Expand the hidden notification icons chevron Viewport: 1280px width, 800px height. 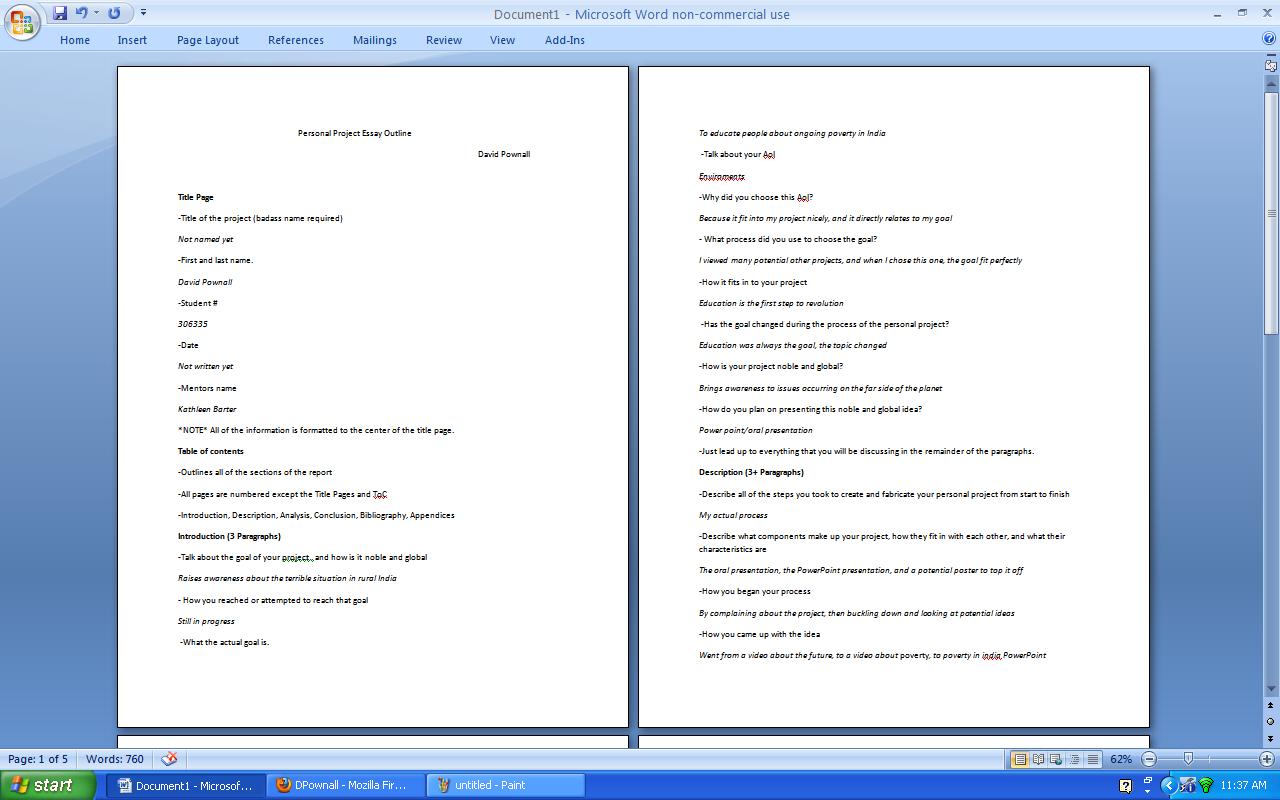click(x=1168, y=787)
